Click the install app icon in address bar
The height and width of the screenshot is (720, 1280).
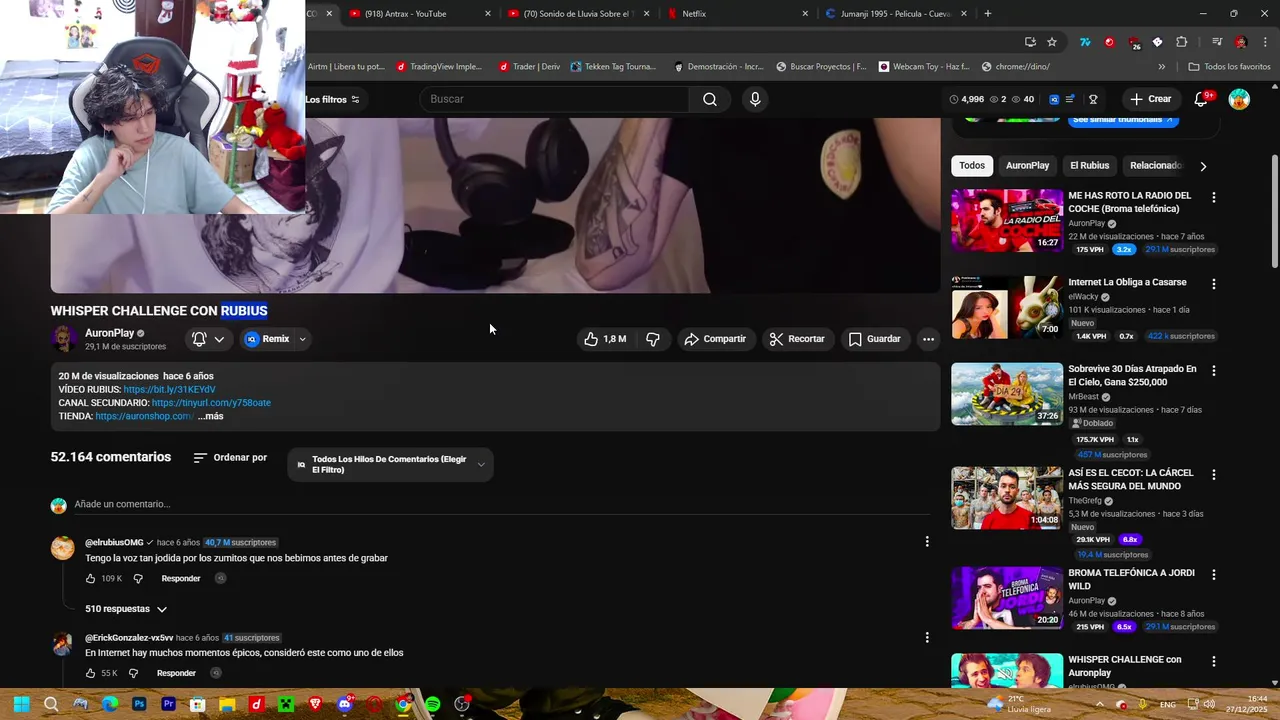click(x=1030, y=42)
